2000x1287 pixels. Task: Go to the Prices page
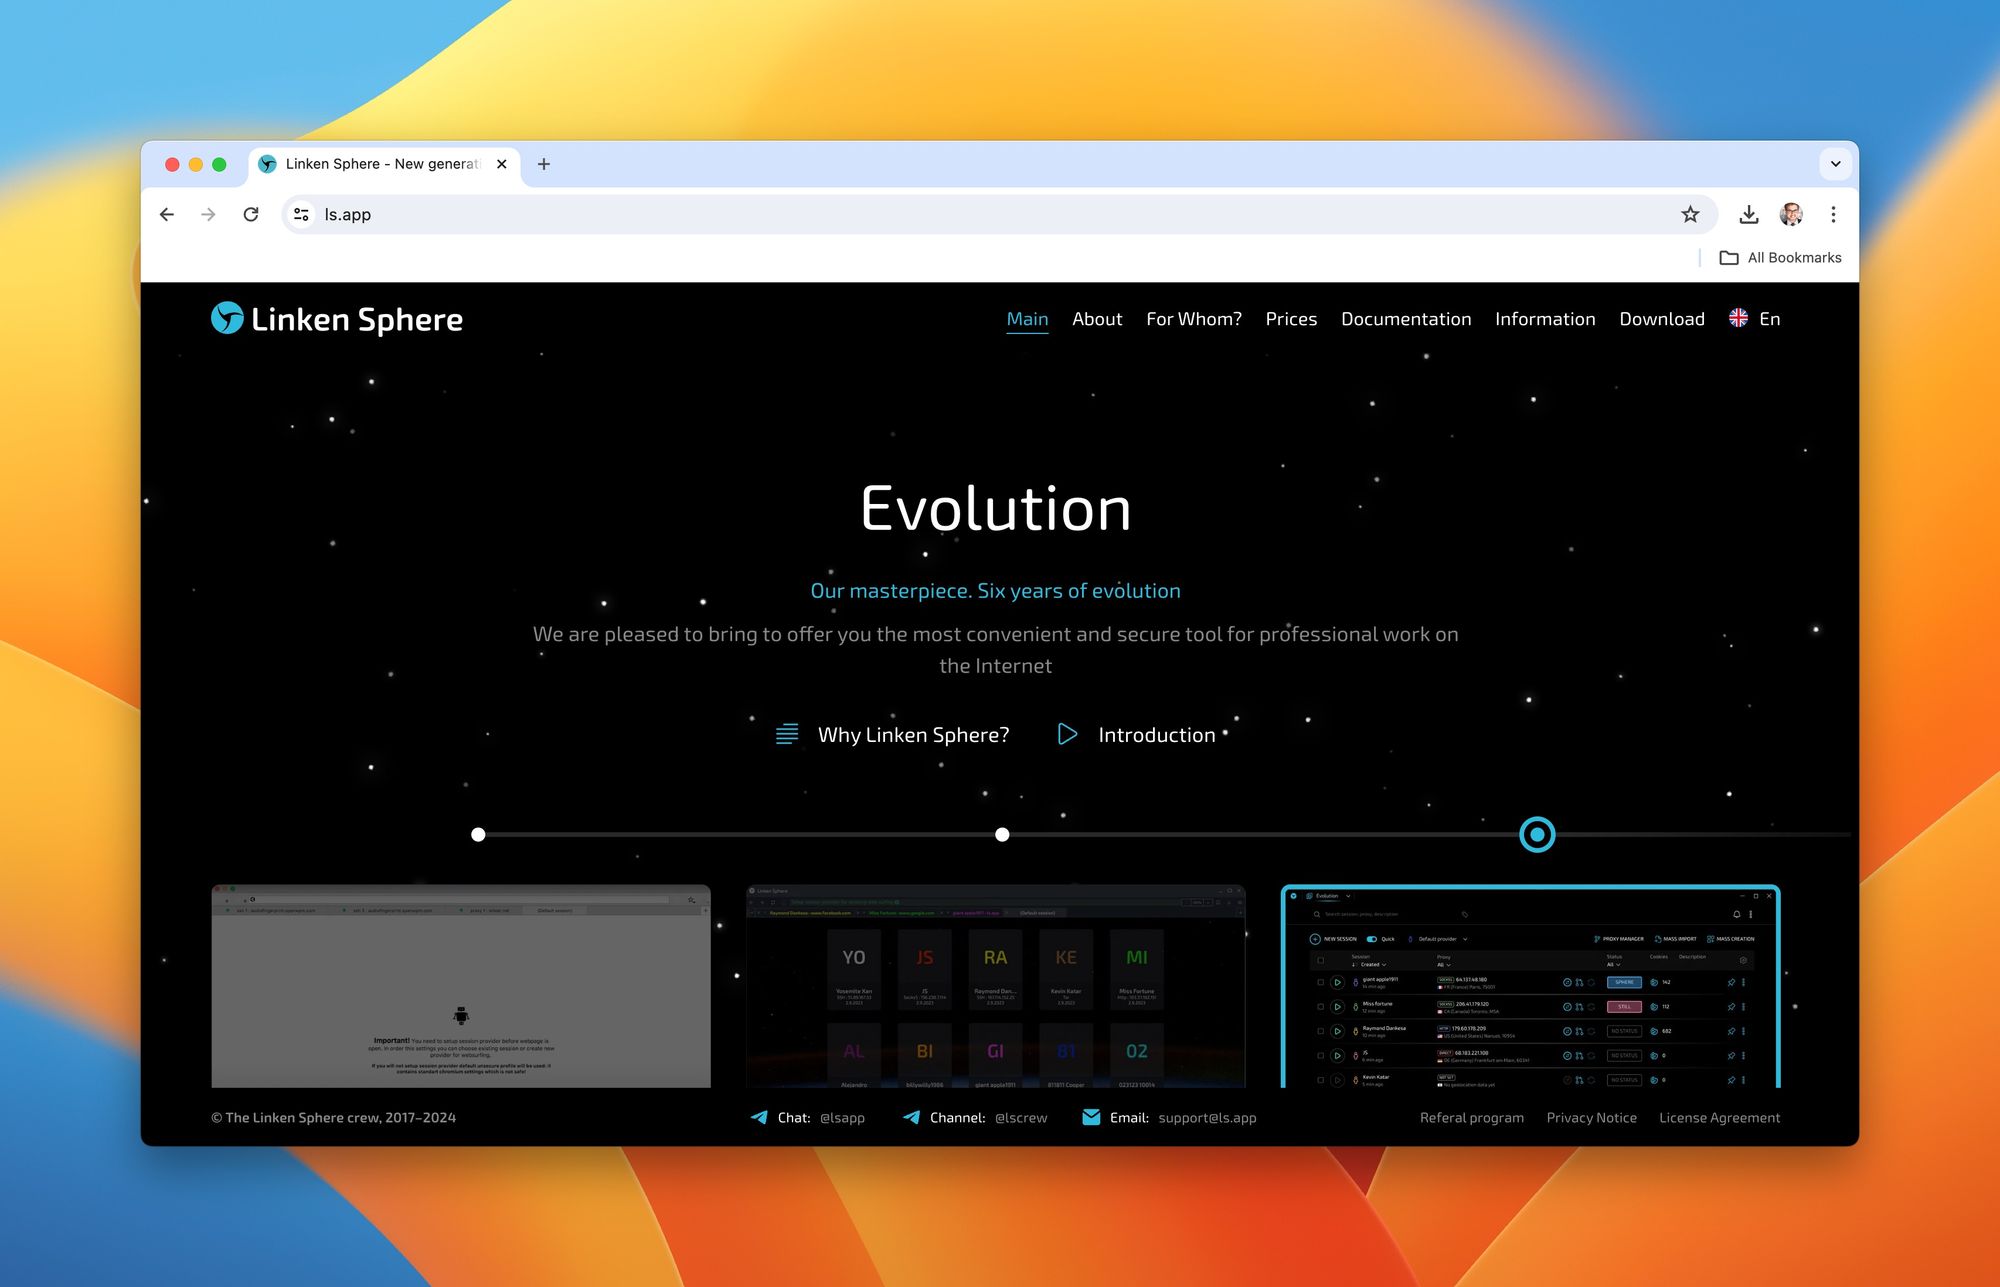coord(1291,319)
